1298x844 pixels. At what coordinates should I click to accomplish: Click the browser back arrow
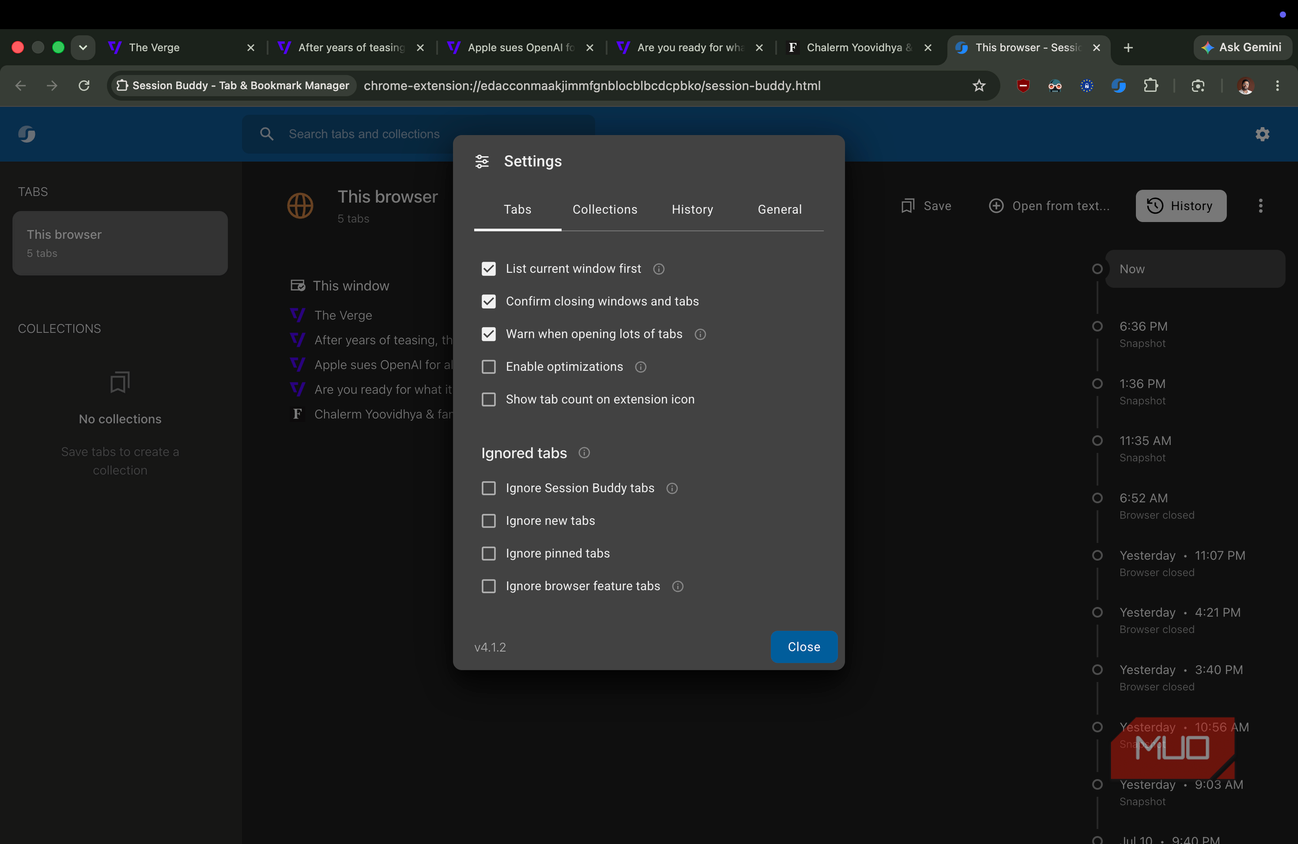coord(21,86)
